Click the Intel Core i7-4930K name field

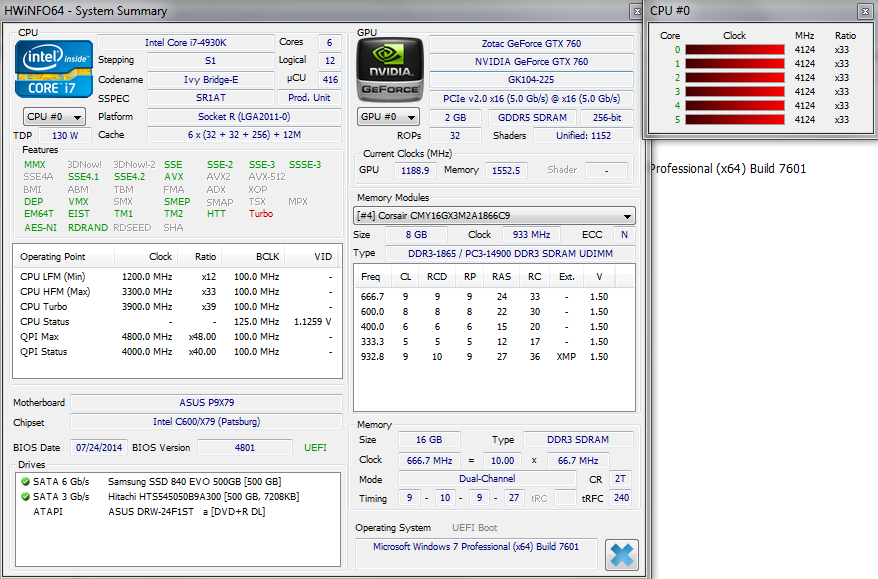[186, 43]
